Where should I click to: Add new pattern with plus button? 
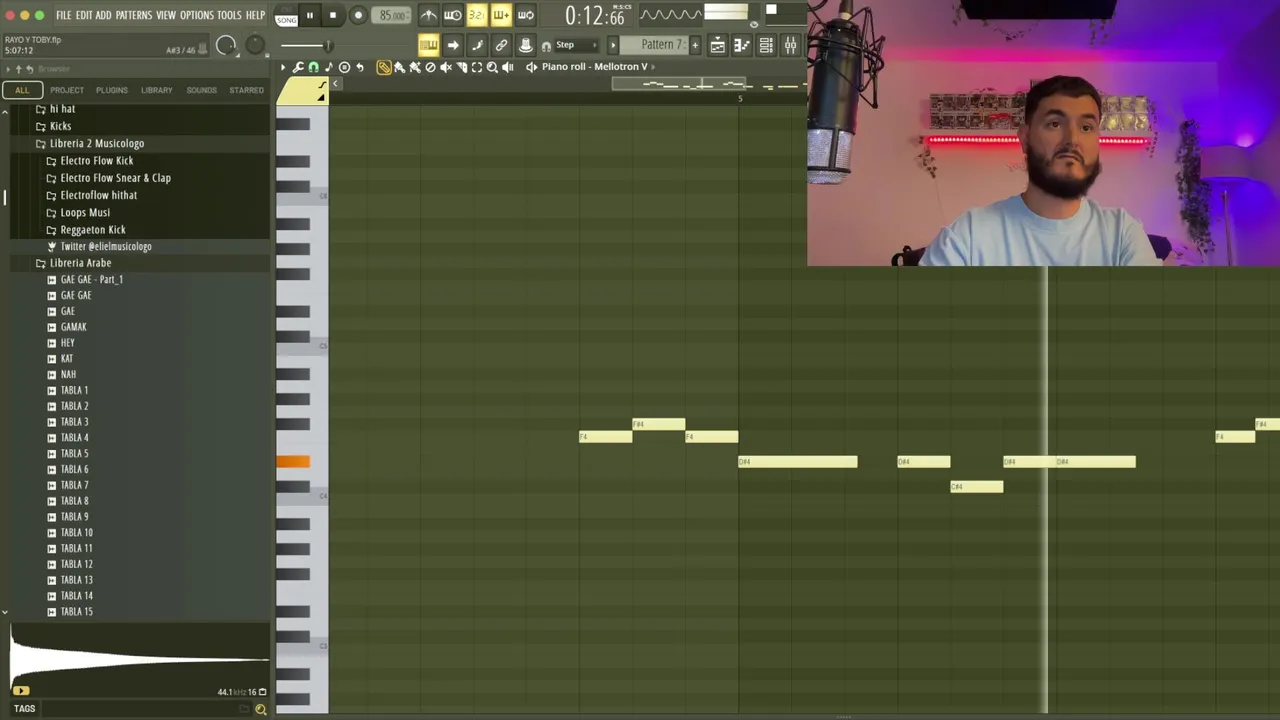tap(695, 45)
